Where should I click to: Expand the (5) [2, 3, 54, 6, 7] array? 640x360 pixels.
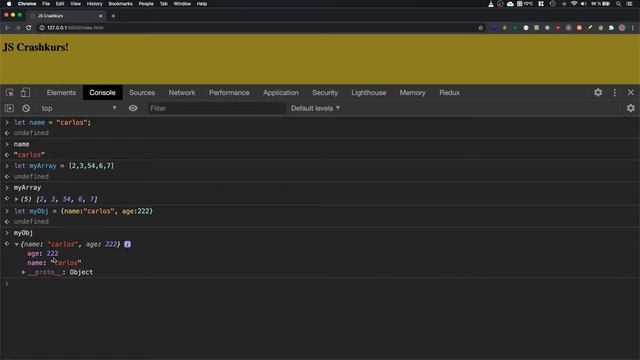(x=16, y=199)
